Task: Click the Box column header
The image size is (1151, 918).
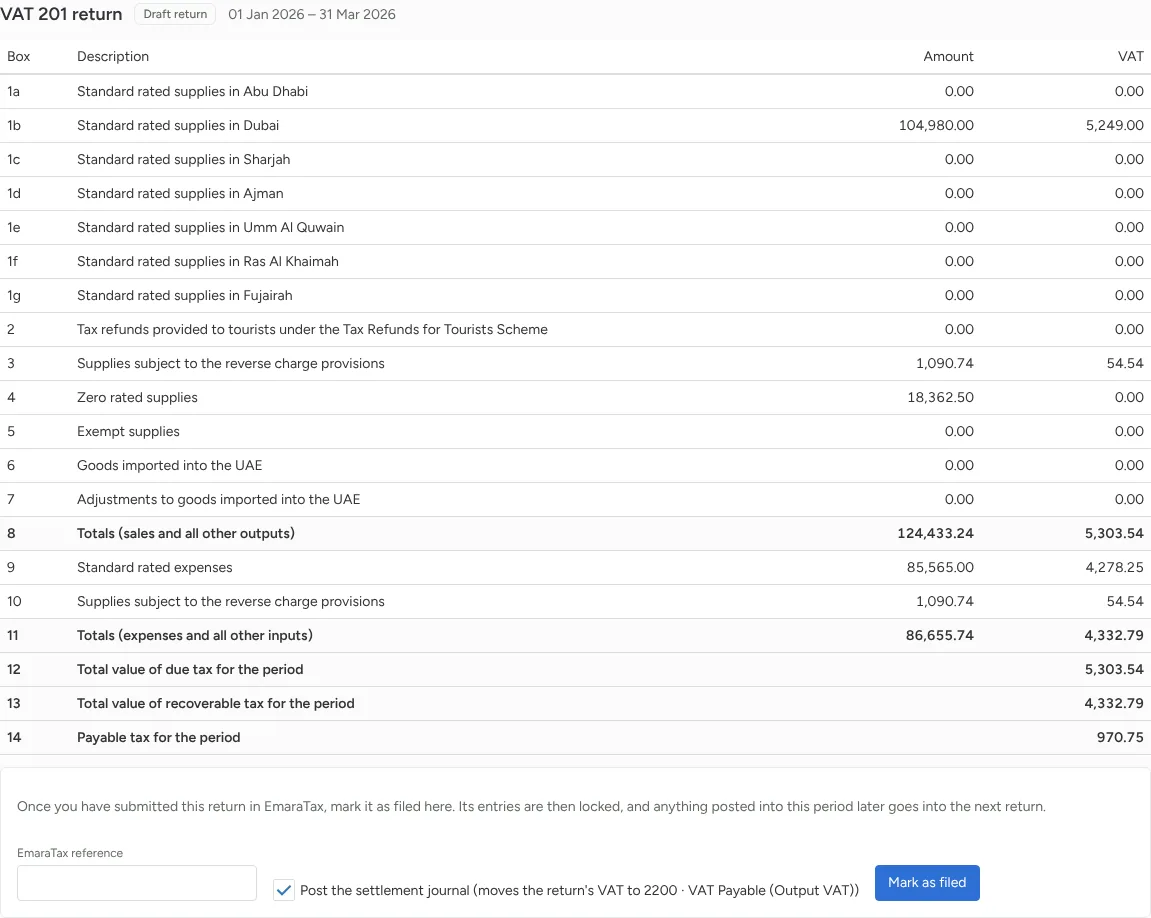Action: tap(18, 57)
